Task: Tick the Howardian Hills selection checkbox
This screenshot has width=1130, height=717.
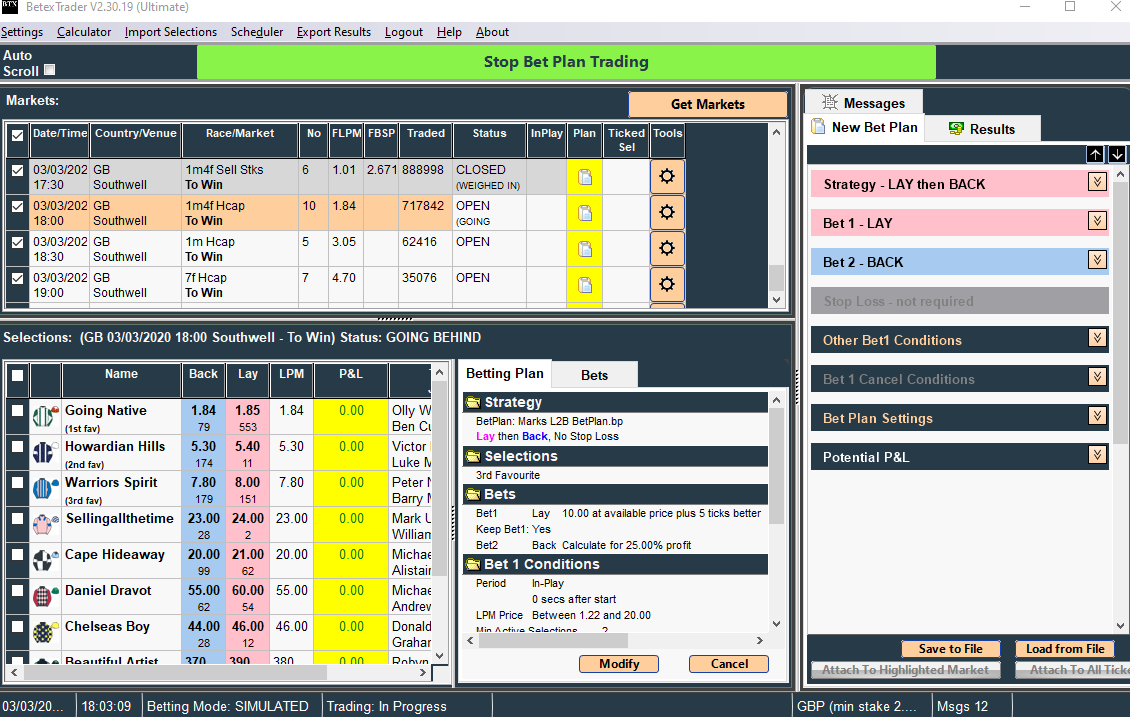Action: point(17,447)
